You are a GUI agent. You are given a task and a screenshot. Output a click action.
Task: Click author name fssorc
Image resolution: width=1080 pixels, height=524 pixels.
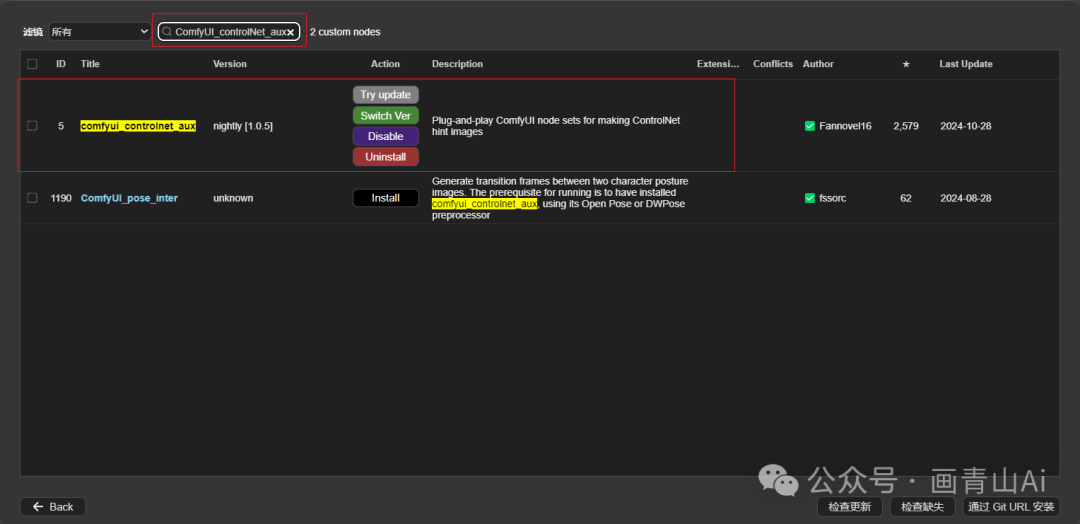[833, 198]
